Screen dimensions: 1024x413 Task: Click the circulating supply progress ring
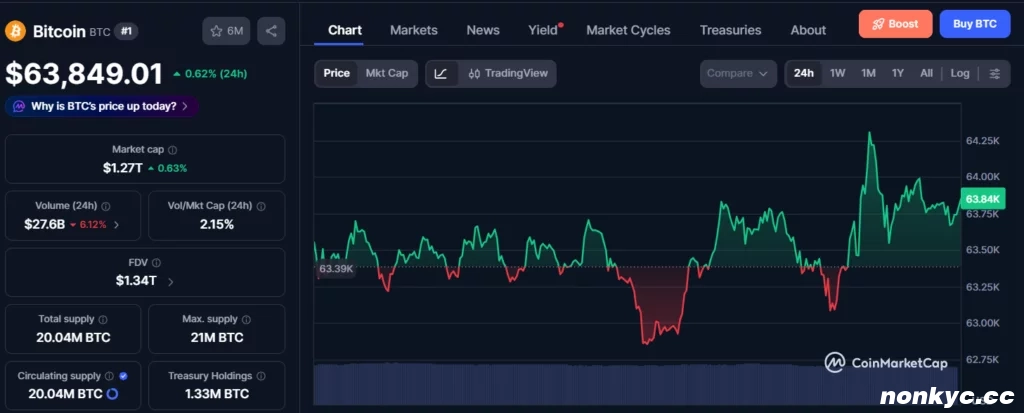pyautogui.click(x=112, y=394)
